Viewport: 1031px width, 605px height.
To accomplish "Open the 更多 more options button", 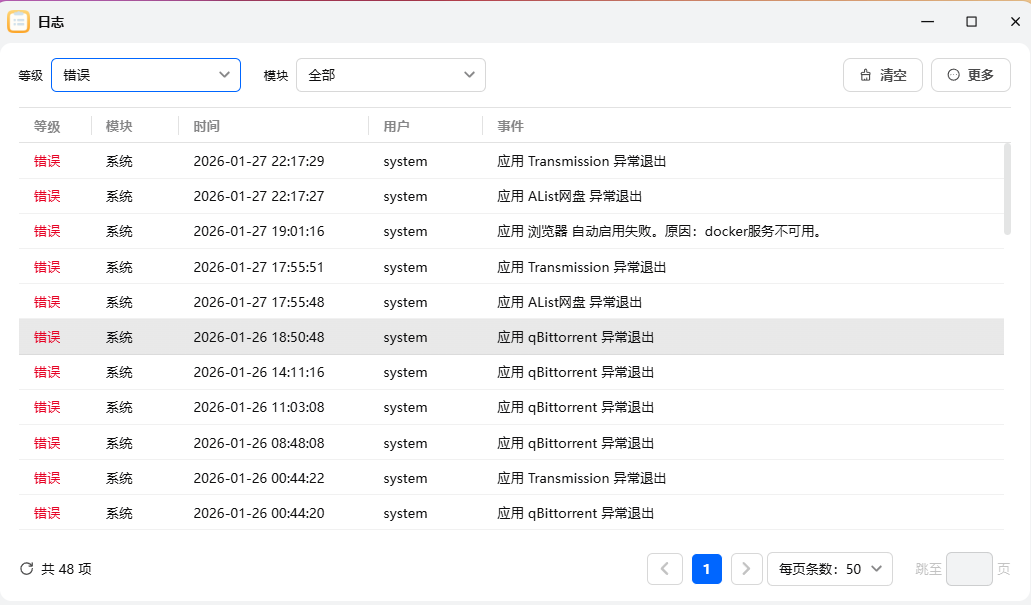I will pos(971,75).
